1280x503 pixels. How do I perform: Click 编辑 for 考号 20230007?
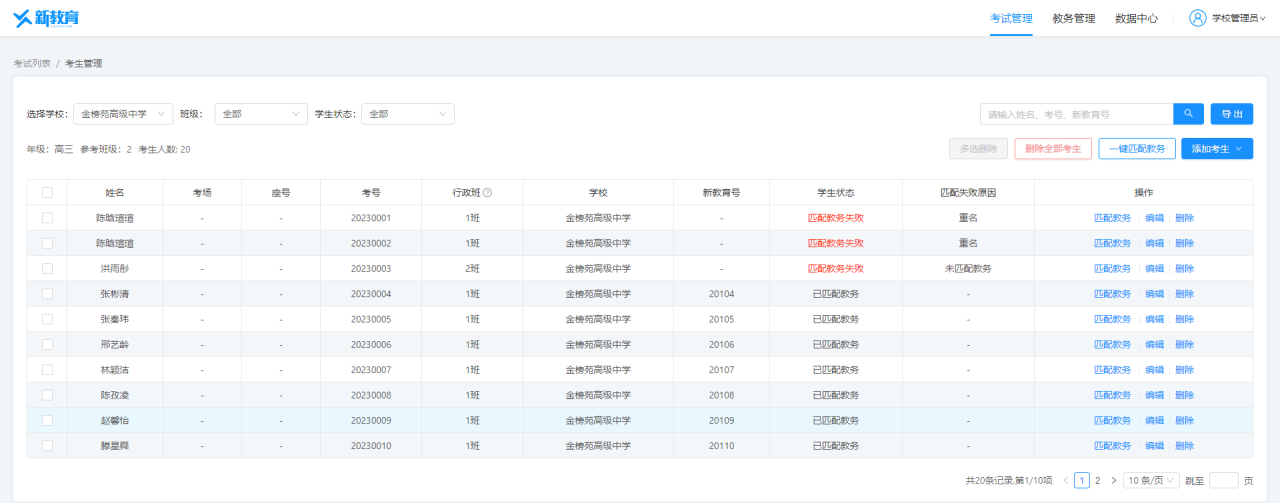point(1154,369)
